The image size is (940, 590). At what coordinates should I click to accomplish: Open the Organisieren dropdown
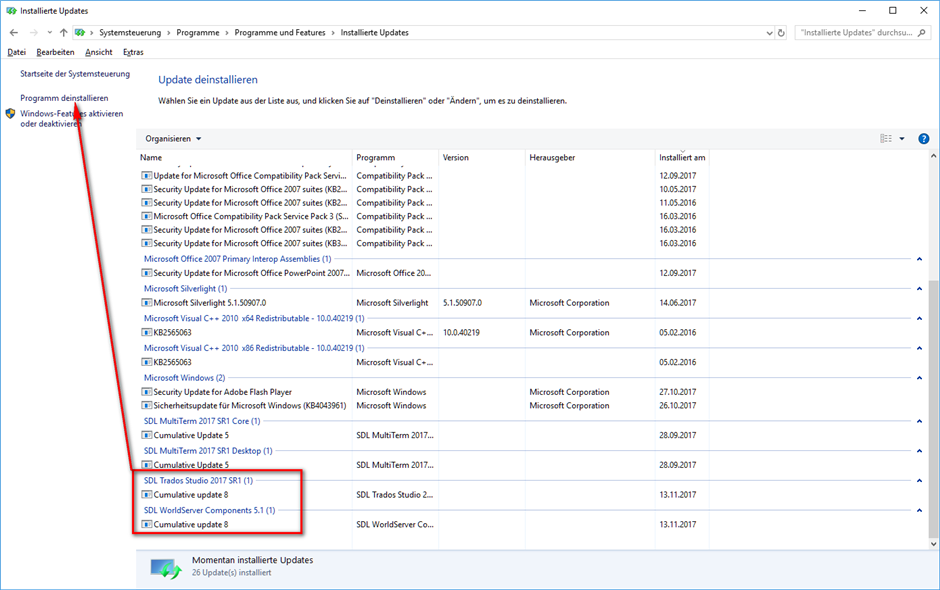click(x=173, y=139)
